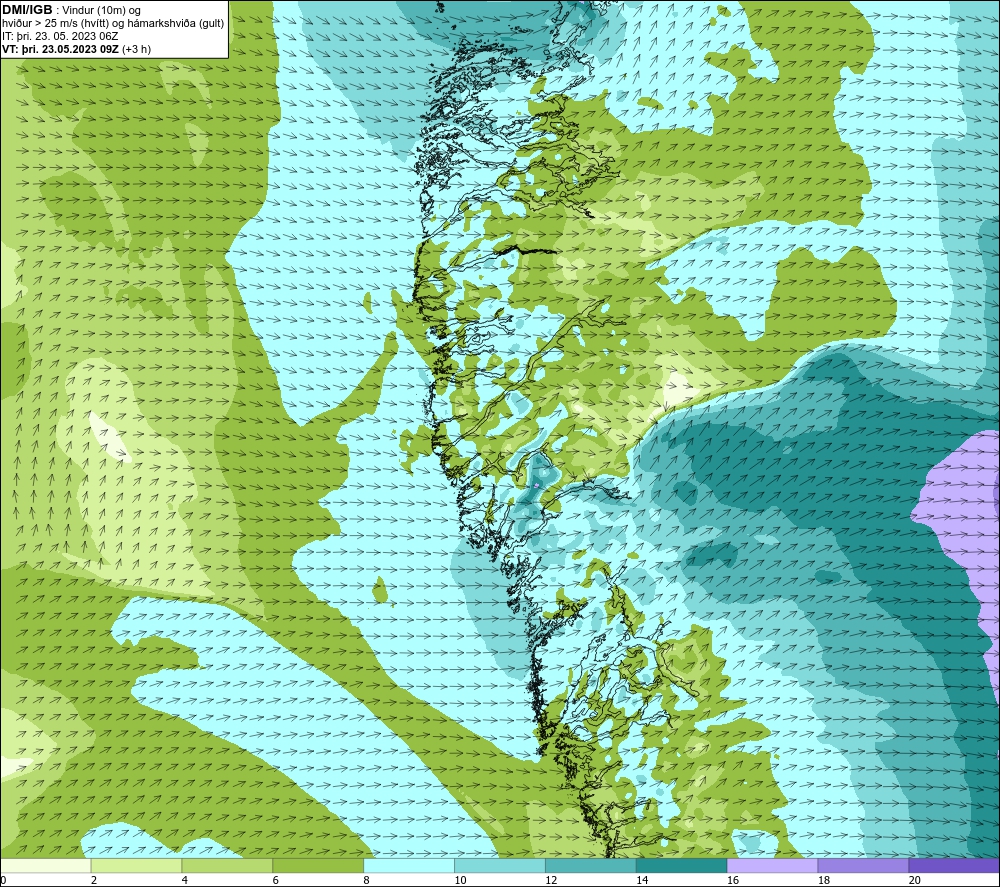
Task: Click the legend label '6'
Action: tap(276, 880)
